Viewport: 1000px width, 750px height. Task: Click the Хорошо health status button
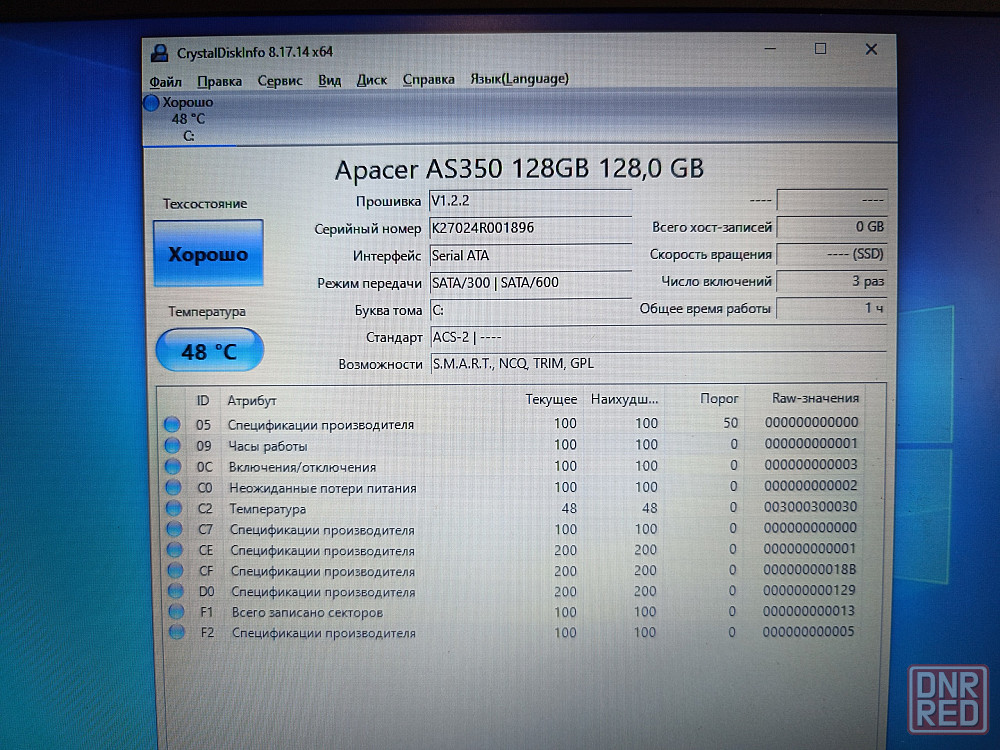point(208,254)
